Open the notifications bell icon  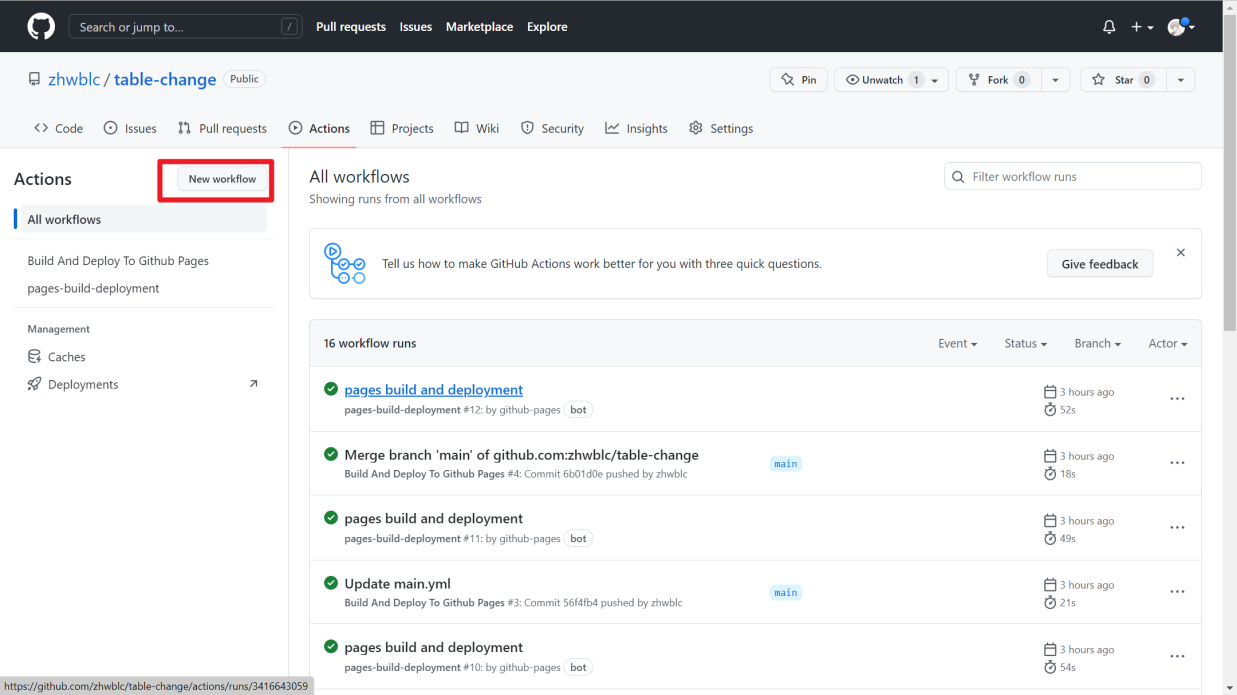coord(1109,27)
